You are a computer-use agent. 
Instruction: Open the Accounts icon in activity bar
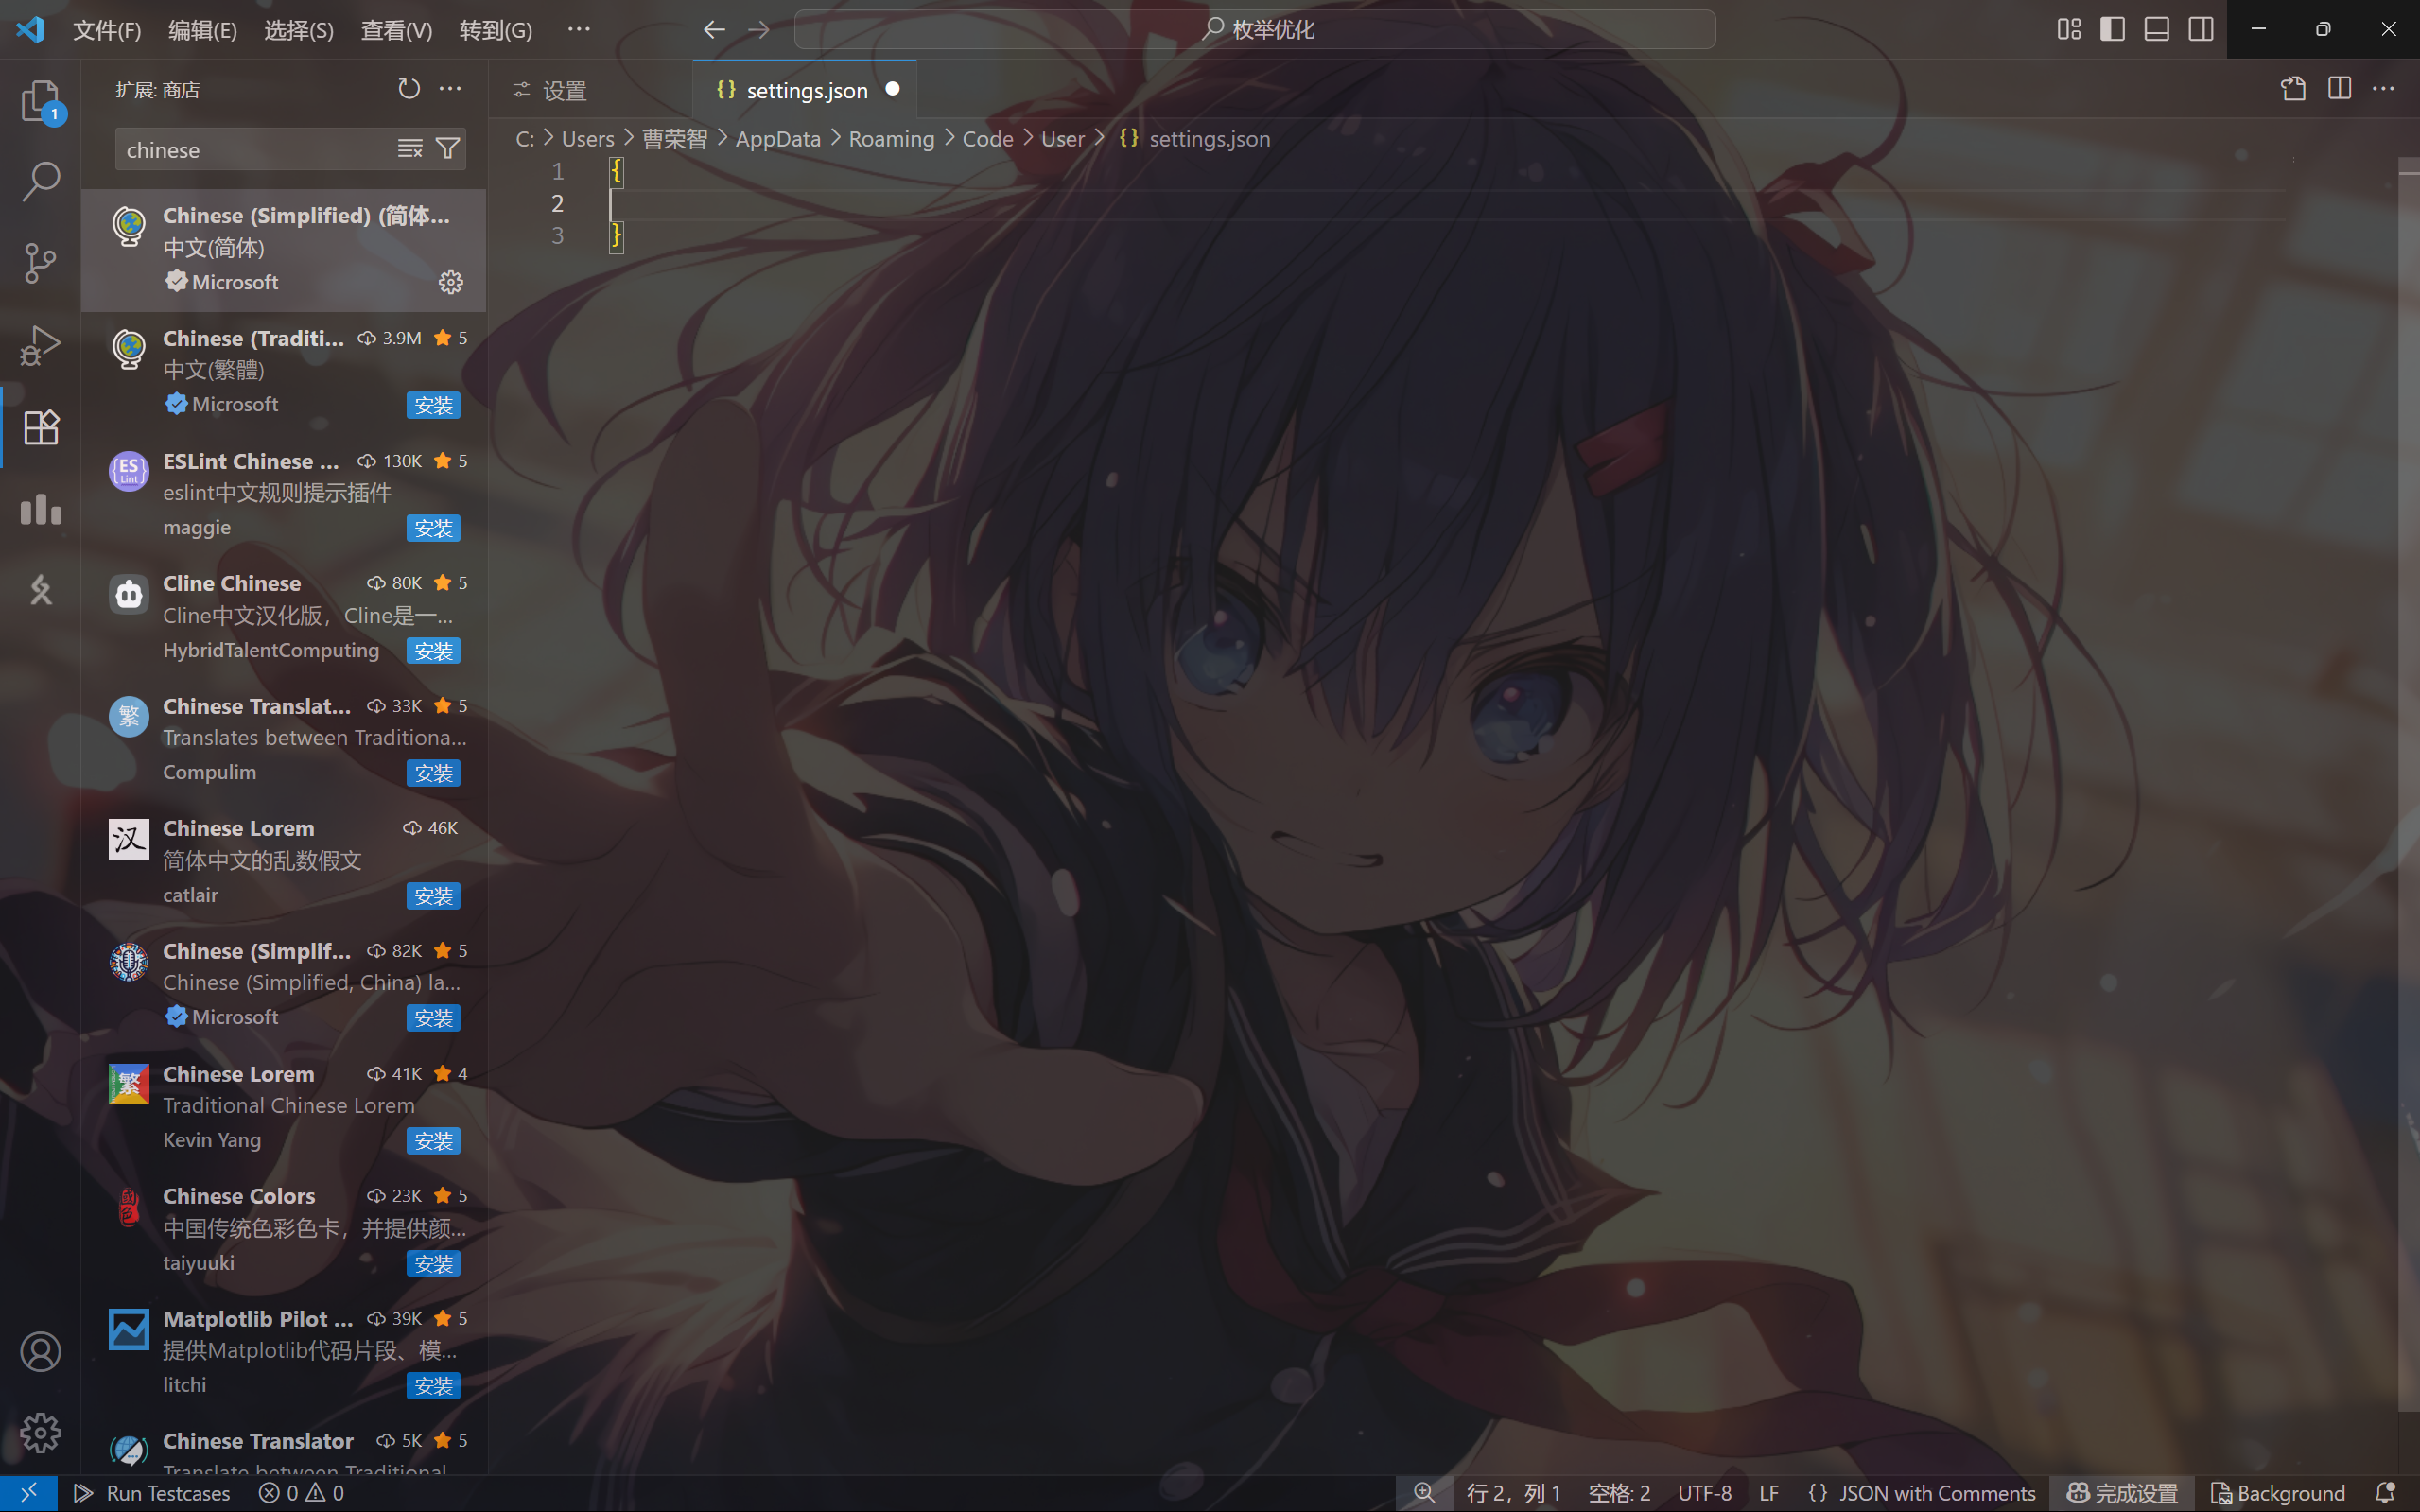[x=41, y=1352]
